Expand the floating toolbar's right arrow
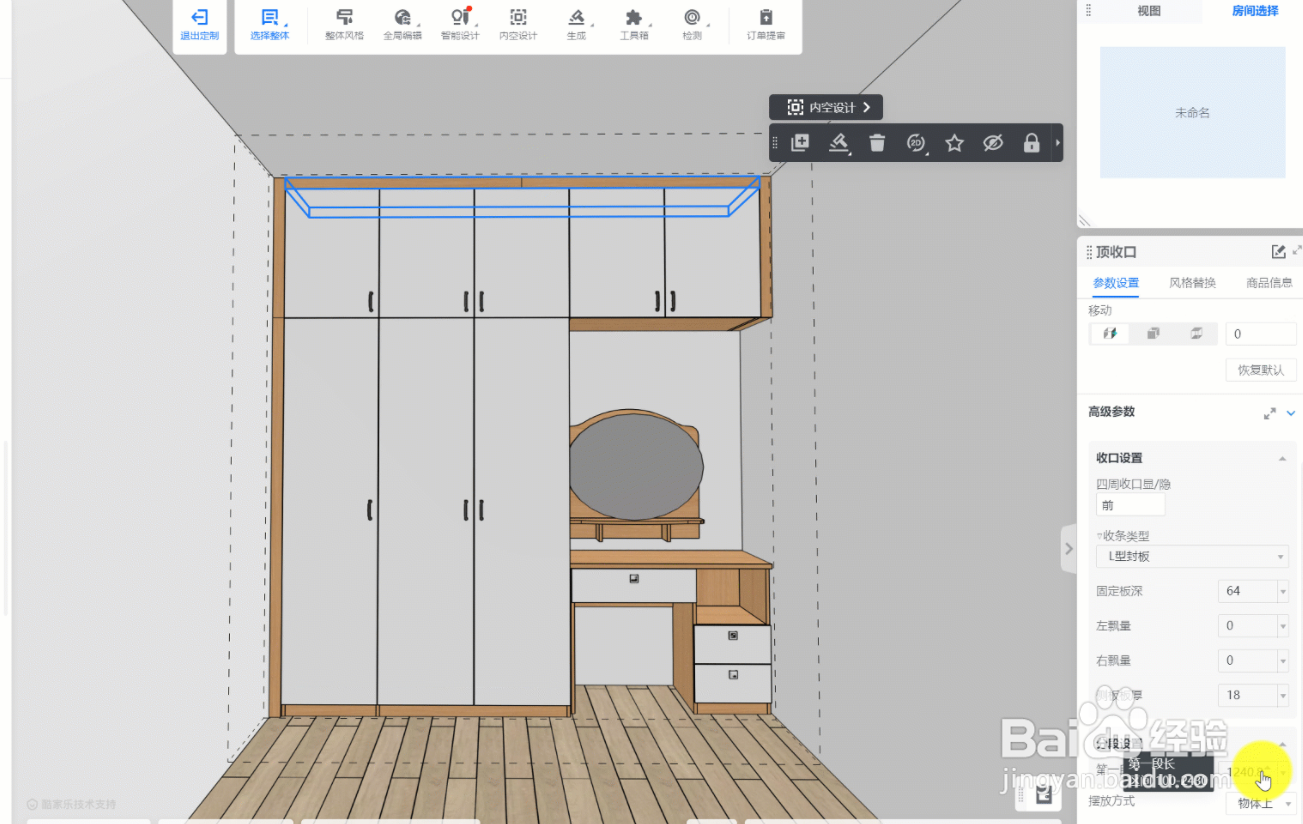 (x=1058, y=143)
